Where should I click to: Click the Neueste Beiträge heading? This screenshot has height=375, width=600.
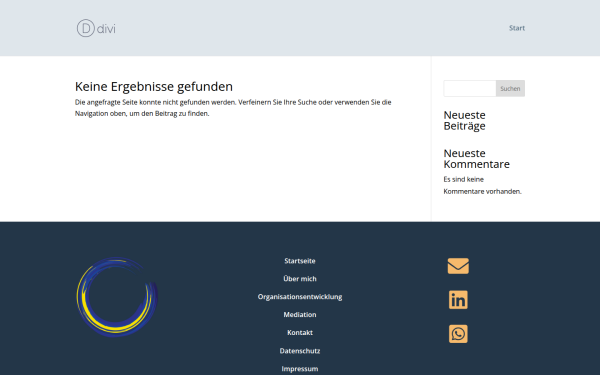(x=465, y=121)
